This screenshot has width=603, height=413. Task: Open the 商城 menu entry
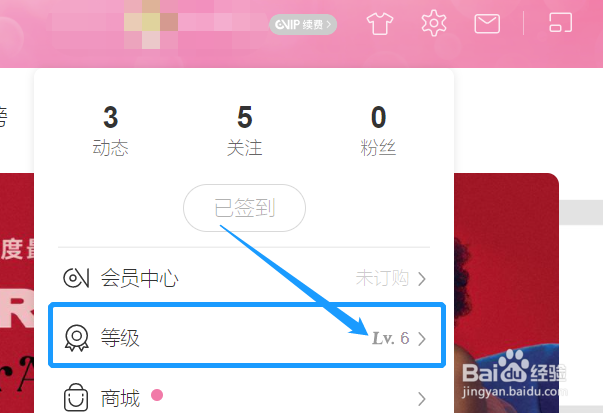(245, 398)
